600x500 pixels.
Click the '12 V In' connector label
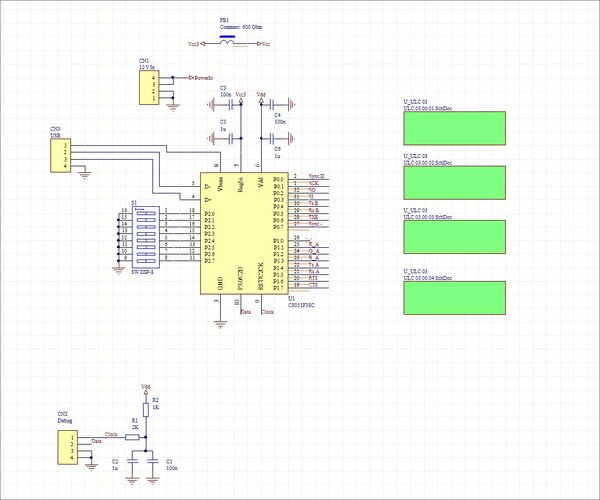point(147,67)
